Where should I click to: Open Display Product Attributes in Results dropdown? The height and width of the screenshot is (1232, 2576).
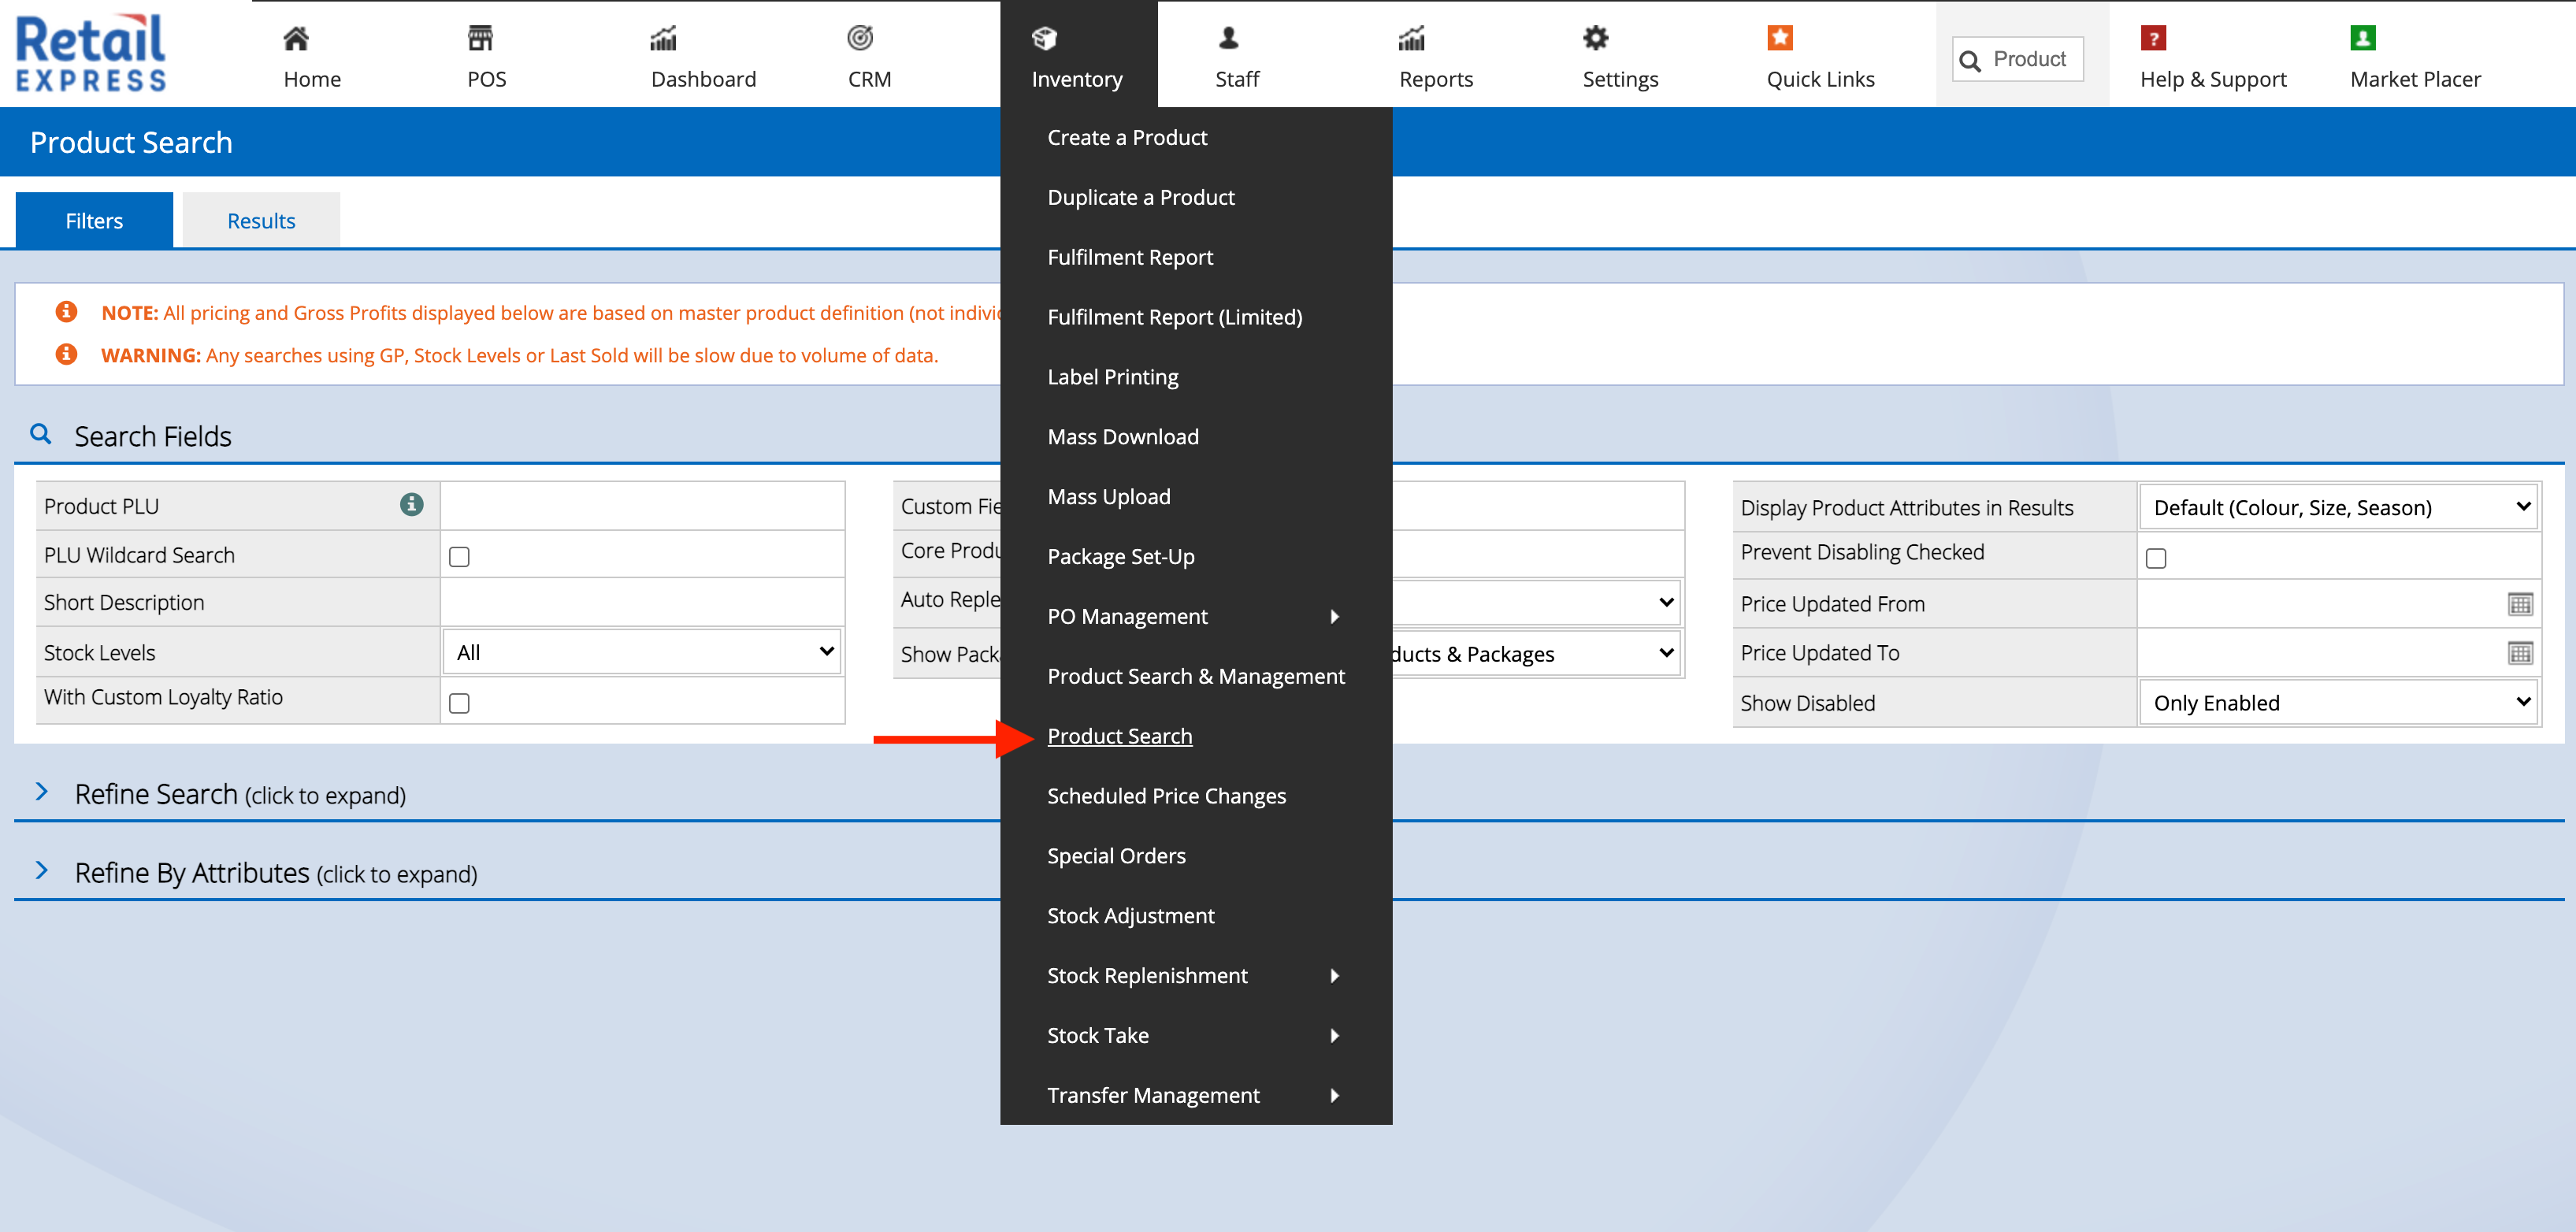pyautogui.click(x=2338, y=507)
